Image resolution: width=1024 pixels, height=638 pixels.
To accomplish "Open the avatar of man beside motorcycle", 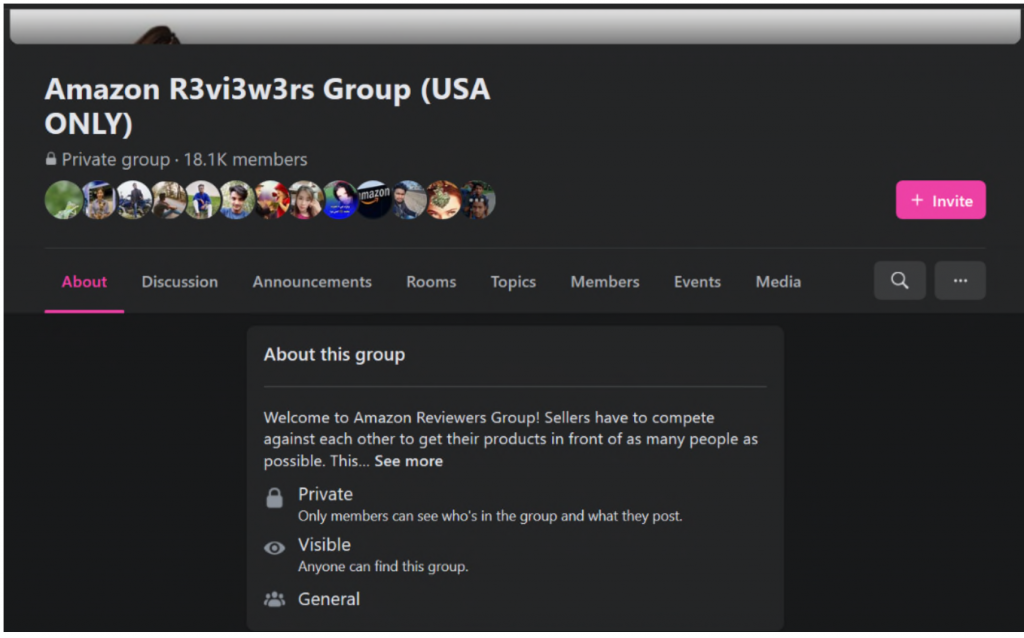I will pyautogui.click(x=133, y=200).
